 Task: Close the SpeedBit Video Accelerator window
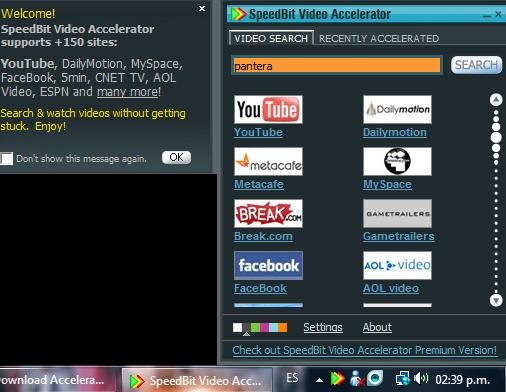pyautogui.click(x=498, y=14)
